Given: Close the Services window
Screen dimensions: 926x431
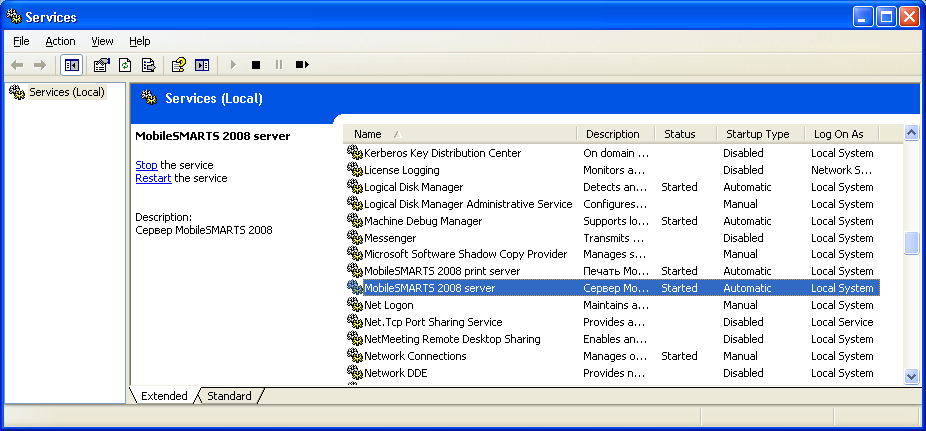Looking at the screenshot, I should tap(909, 17).
